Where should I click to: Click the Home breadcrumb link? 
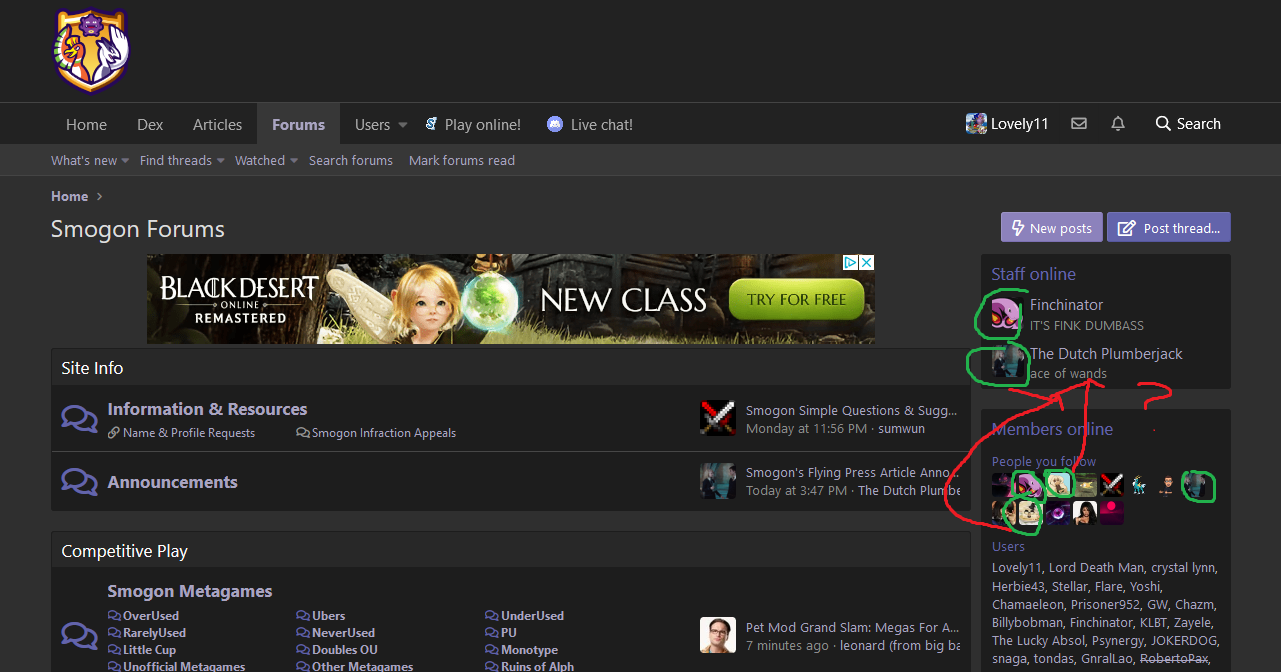click(70, 197)
